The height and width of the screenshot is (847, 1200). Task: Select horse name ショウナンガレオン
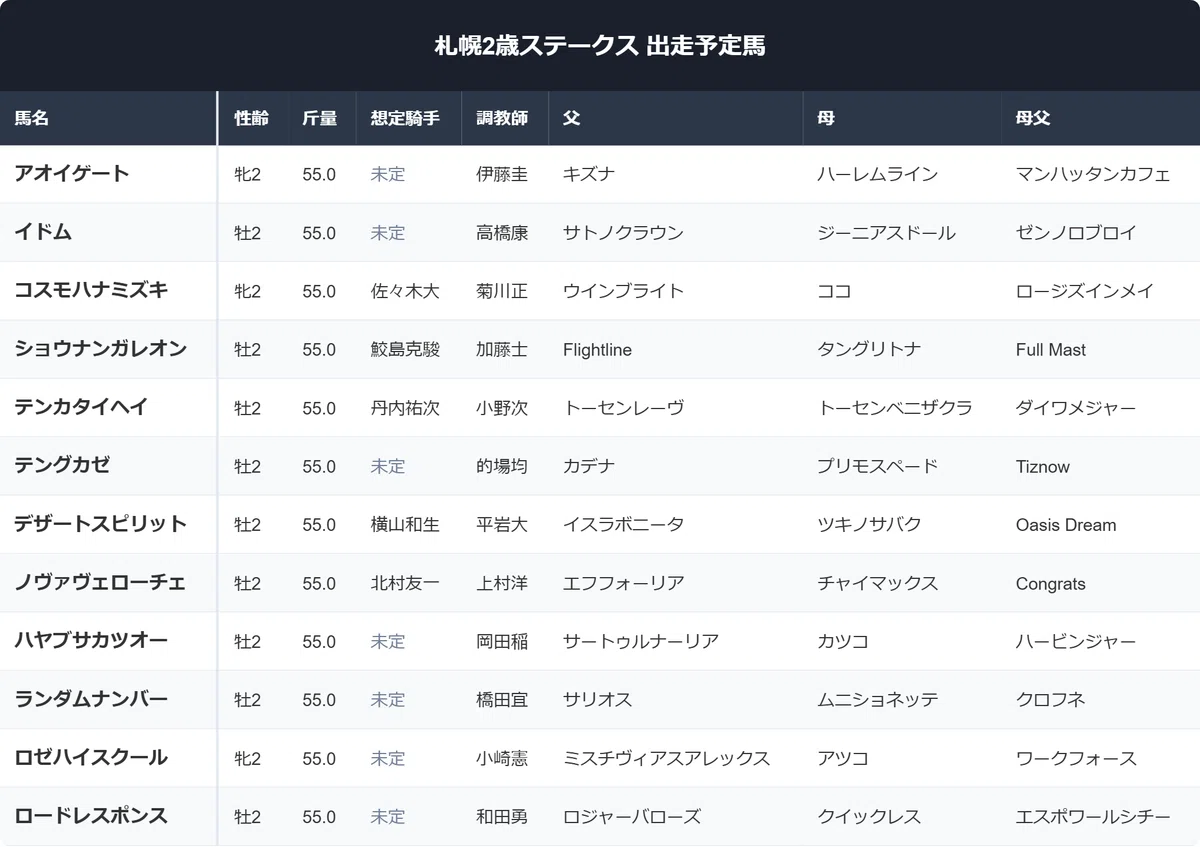[x=100, y=349]
